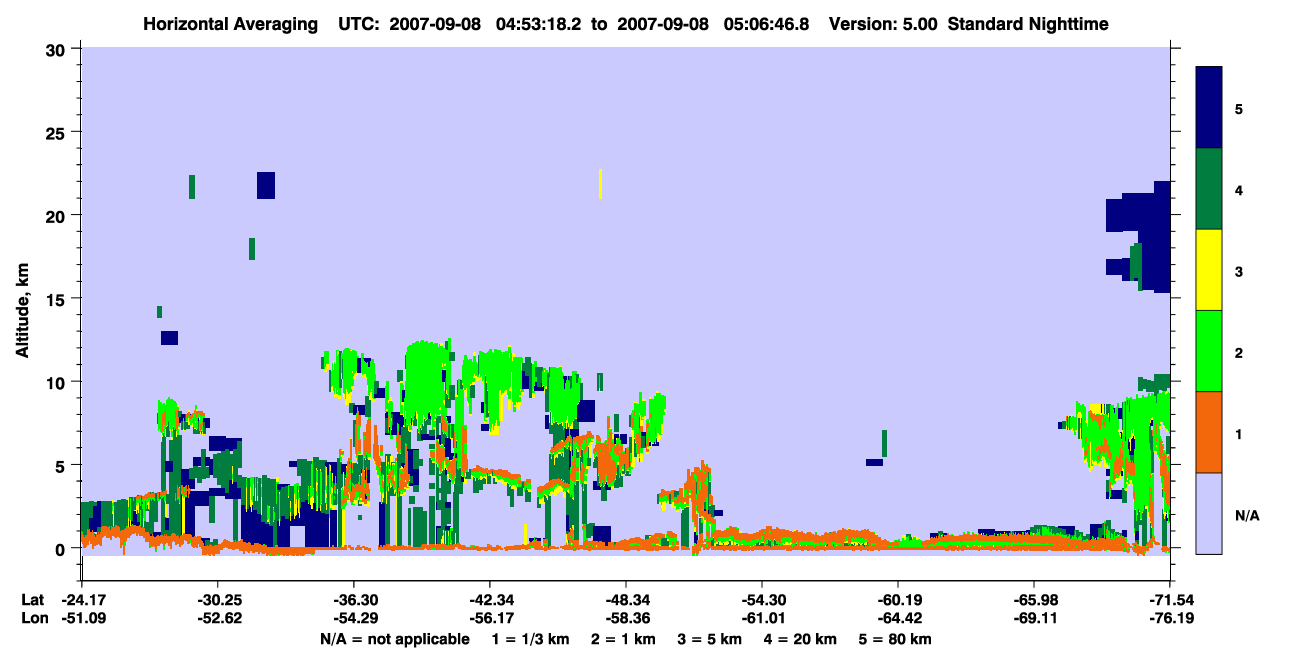Click the '1 = 1/3 km' legend text
The height and width of the screenshot is (667, 1300).
coord(531,639)
